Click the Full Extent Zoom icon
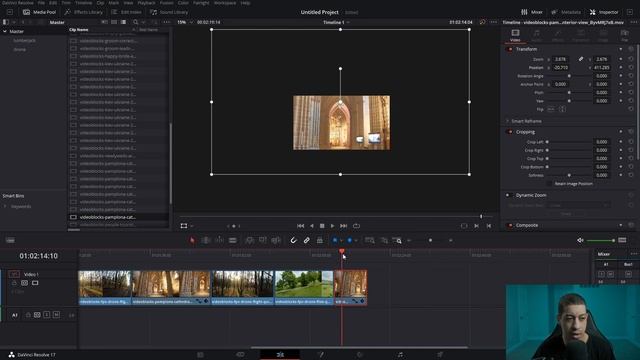 370,240
